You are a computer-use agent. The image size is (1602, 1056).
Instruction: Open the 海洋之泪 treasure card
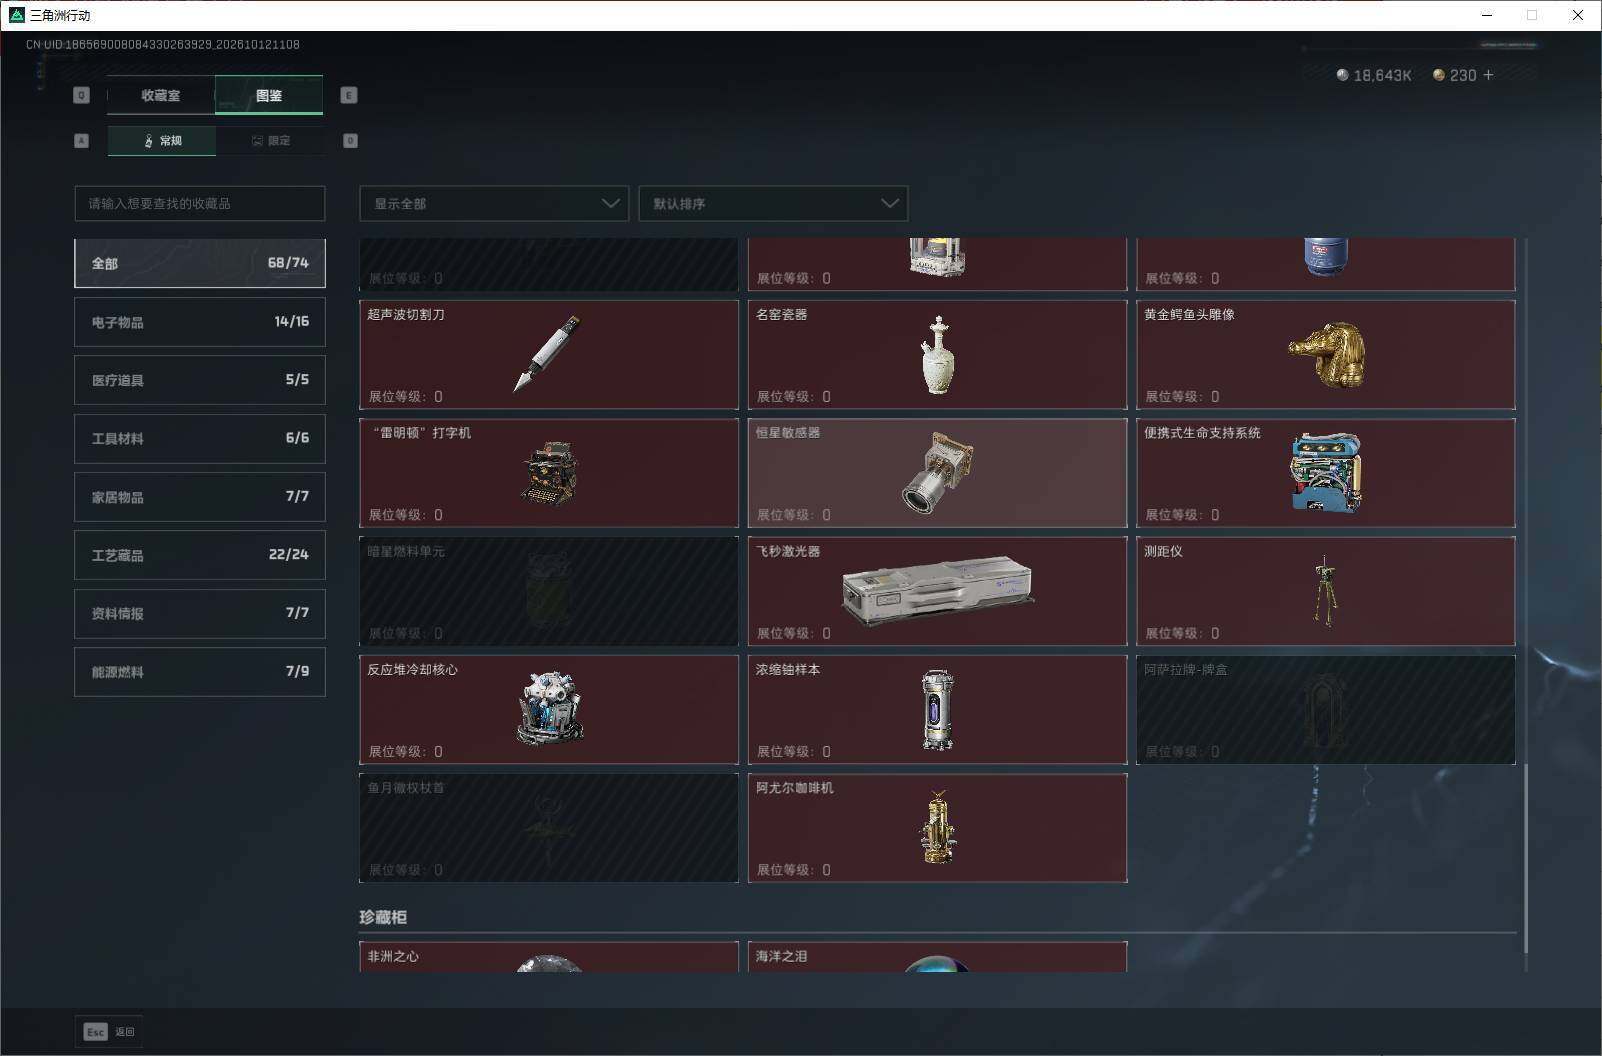tap(937, 957)
